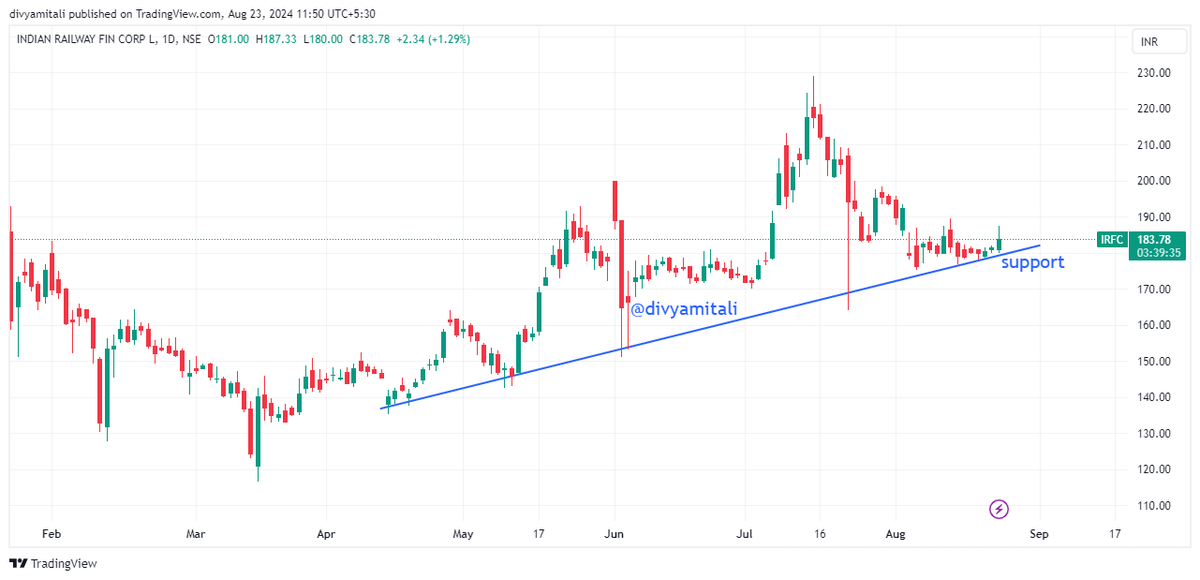This screenshot has height=580, width=1200.
Task: Click the 'support' text annotation
Action: 1032,263
